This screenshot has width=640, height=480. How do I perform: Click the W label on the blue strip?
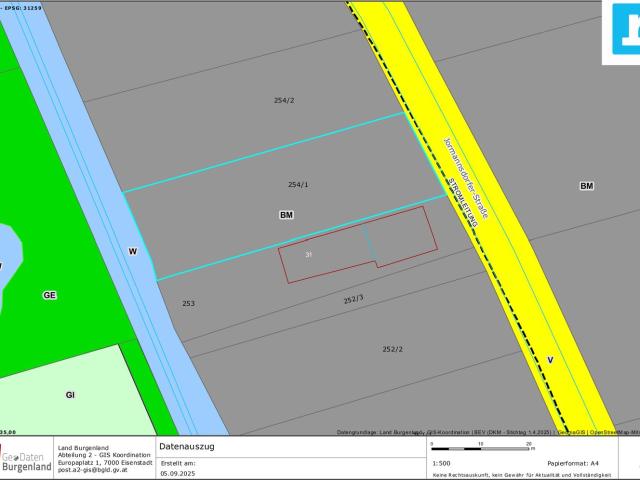(132, 252)
